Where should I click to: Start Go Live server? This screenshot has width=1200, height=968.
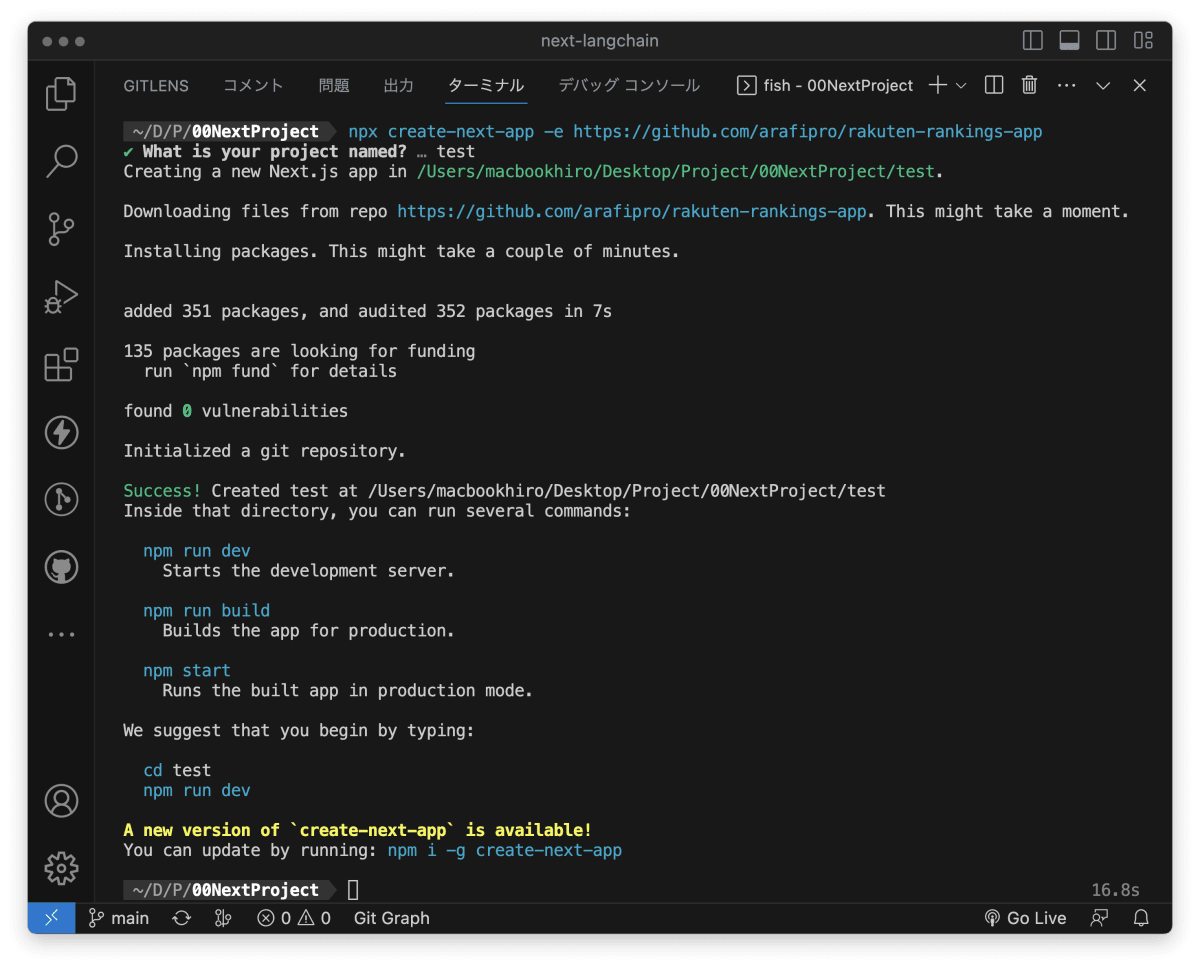(x=1025, y=918)
